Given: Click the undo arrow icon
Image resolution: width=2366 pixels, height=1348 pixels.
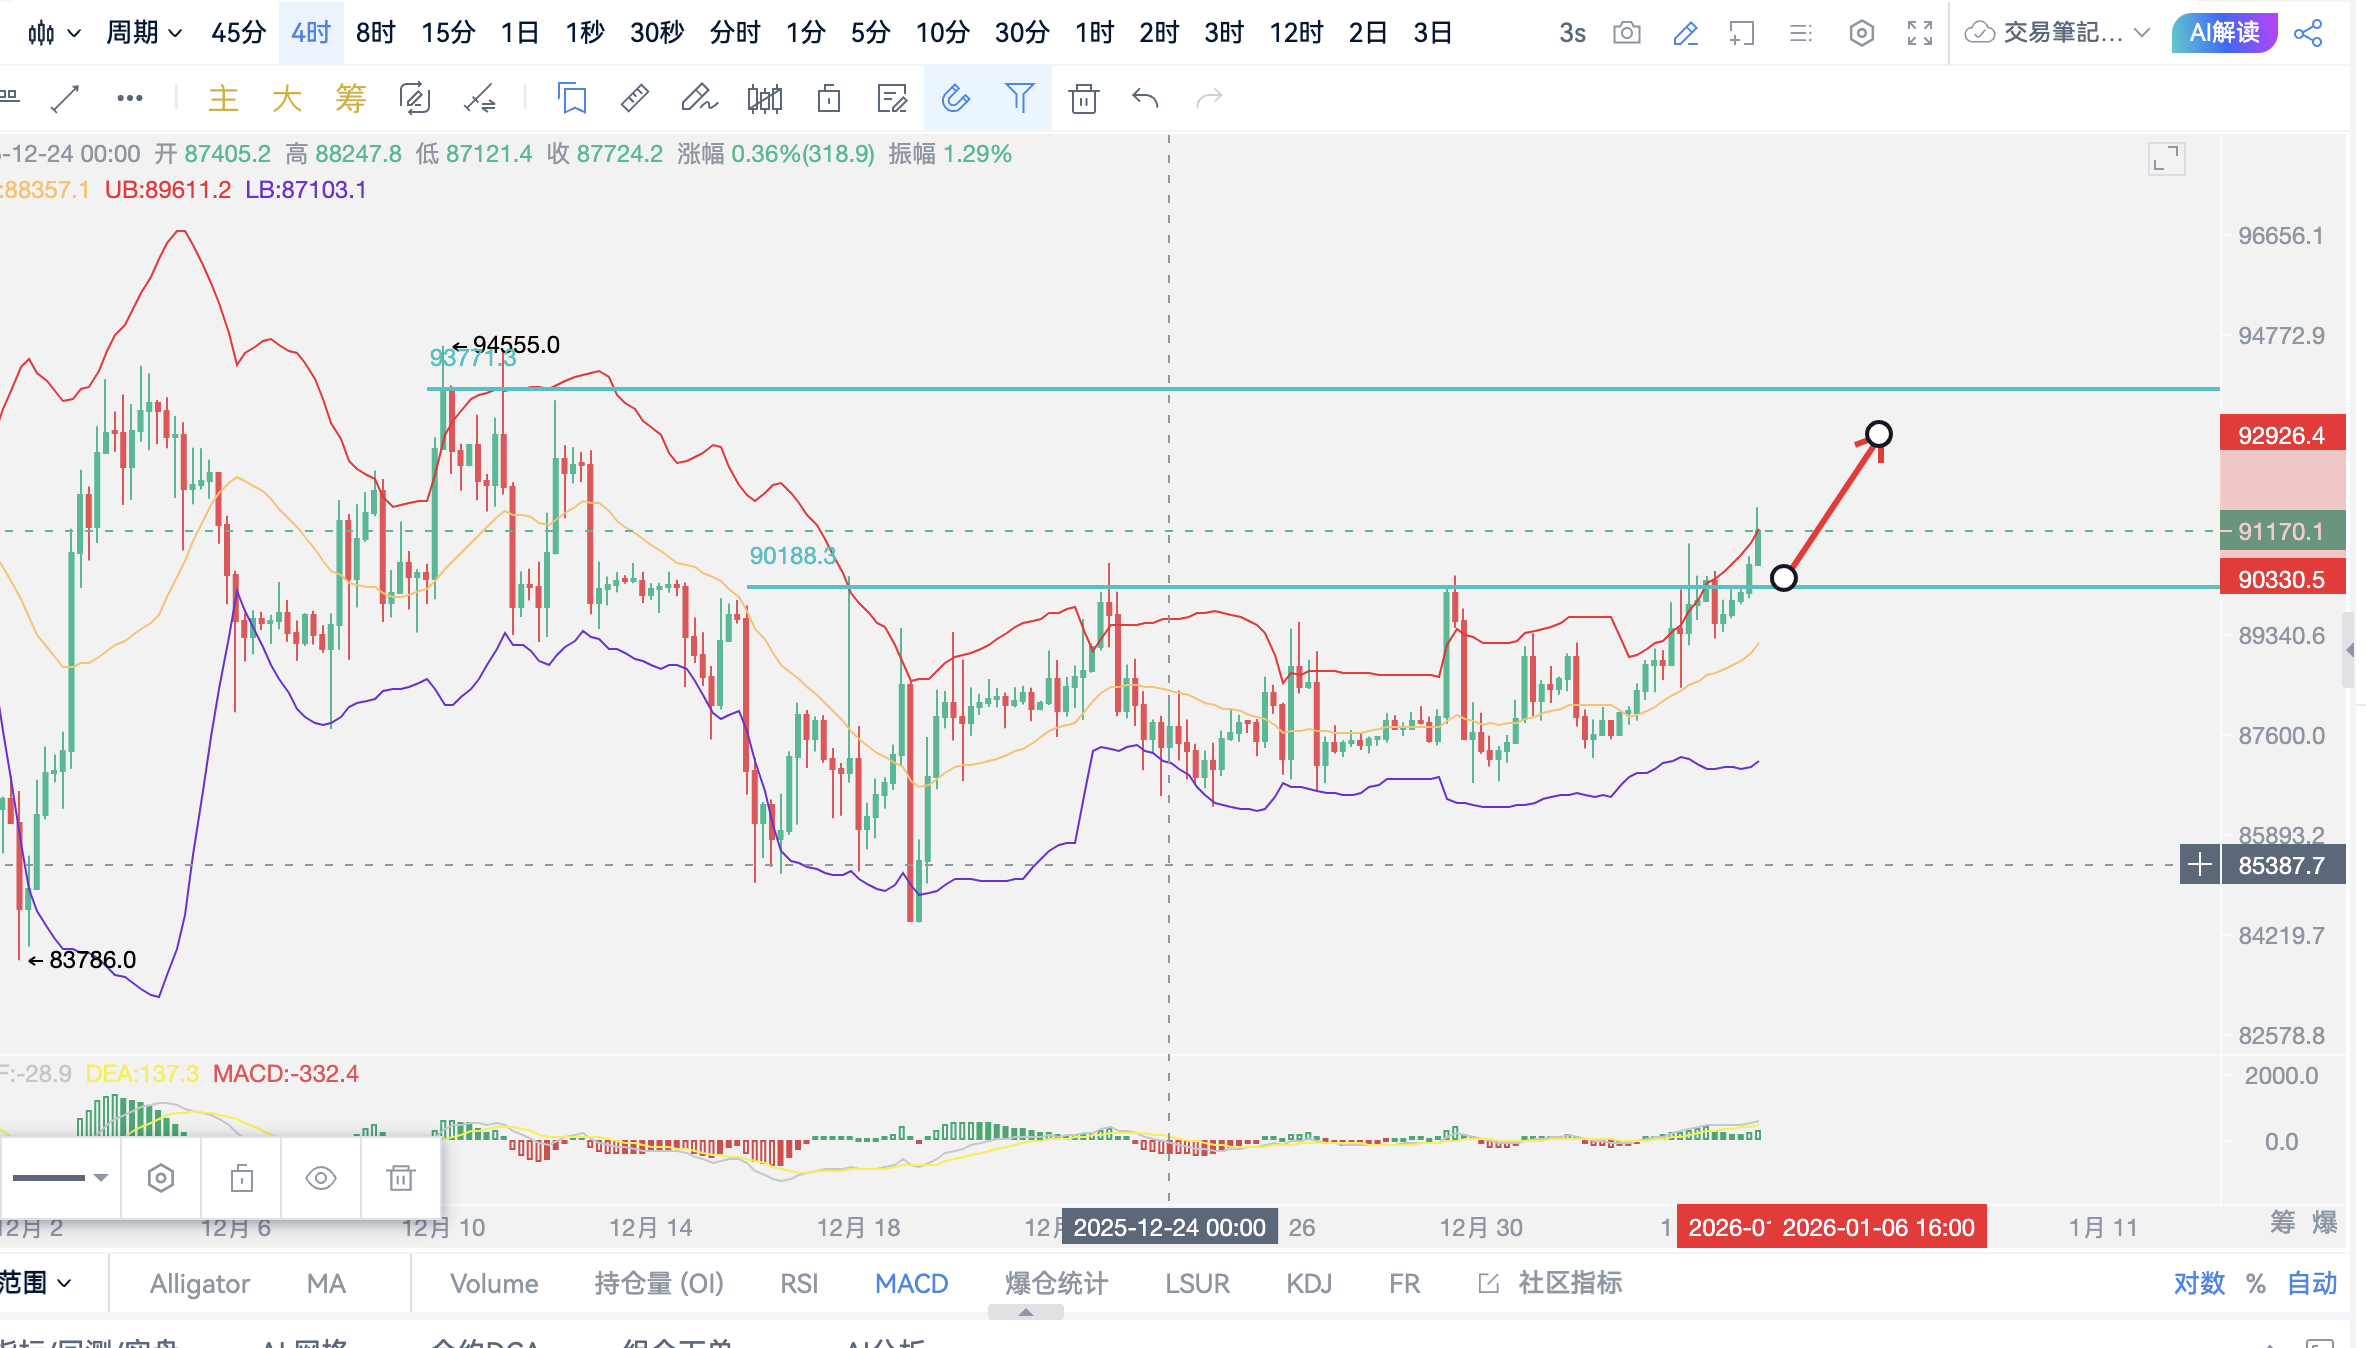Looking at the screenshot, I should (x=1145, y=98).
